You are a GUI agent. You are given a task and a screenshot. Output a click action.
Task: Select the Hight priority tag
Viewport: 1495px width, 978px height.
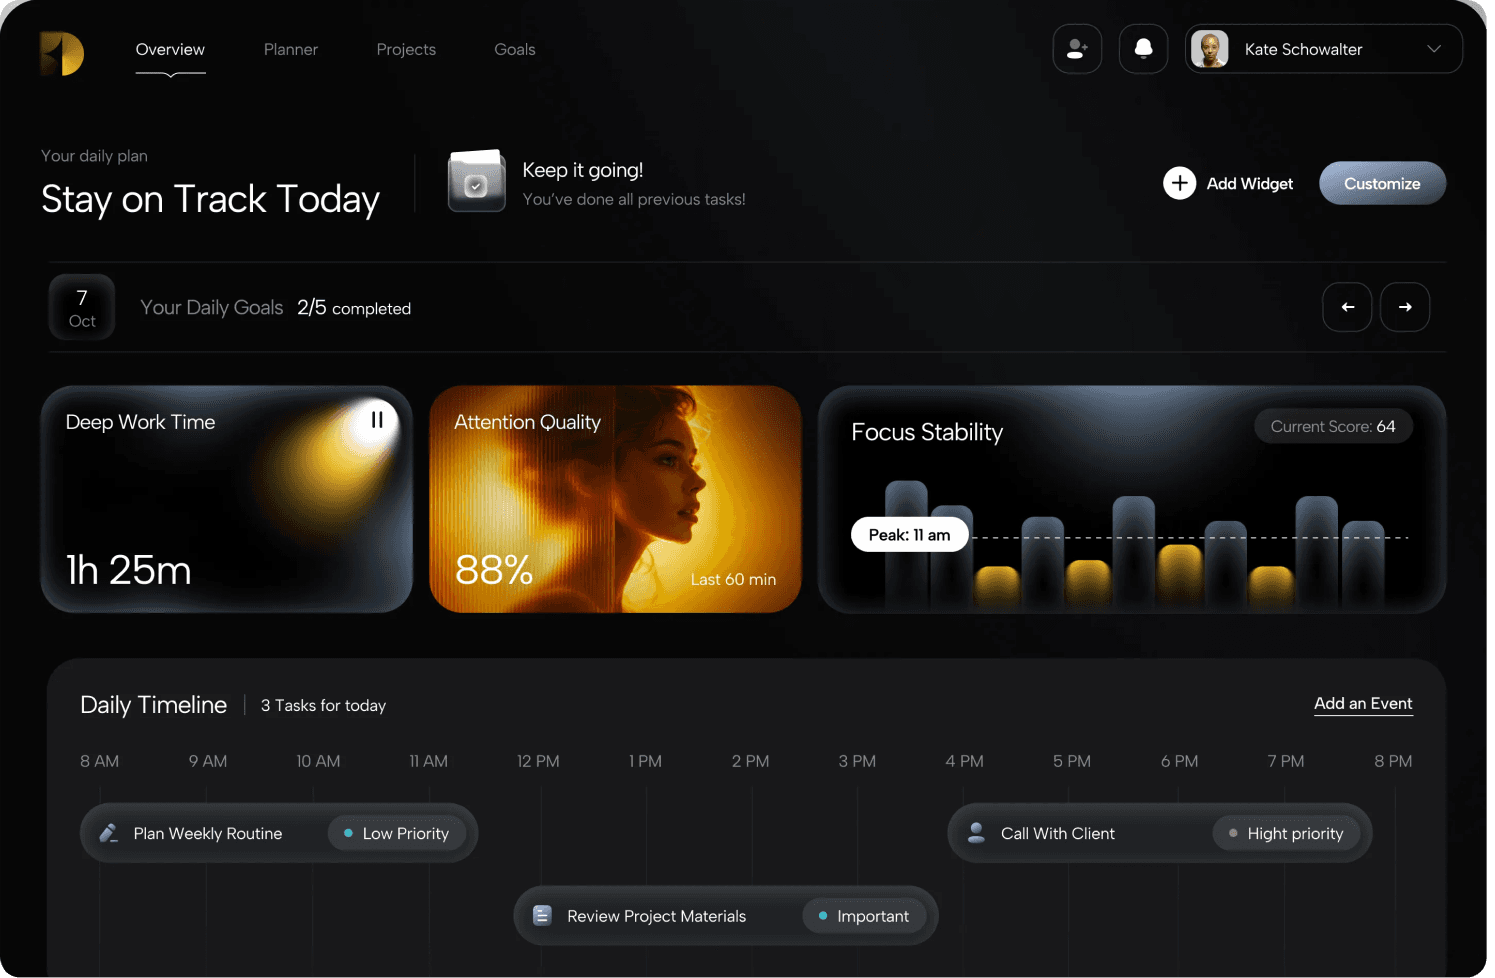coord(1287,833)
